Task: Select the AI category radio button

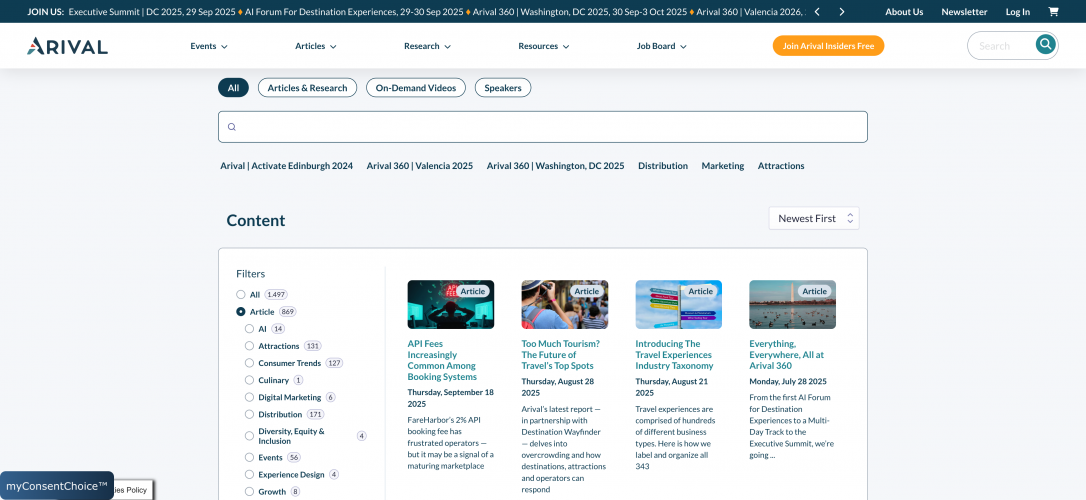Action: click(x=249, y=328)
